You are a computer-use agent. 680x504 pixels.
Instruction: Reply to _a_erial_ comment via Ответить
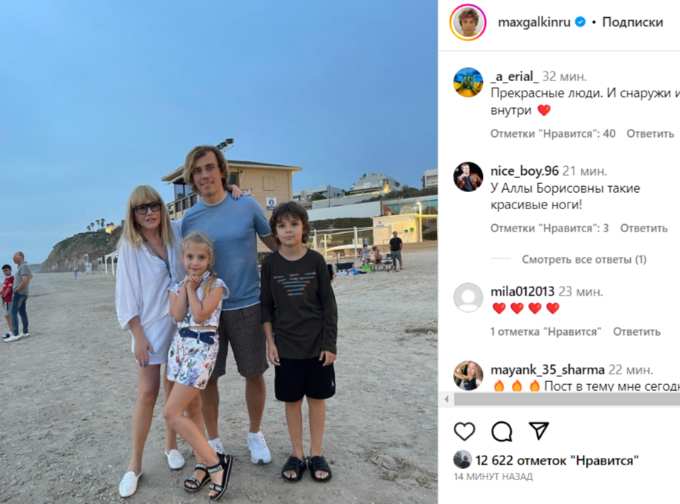[650, 134]
